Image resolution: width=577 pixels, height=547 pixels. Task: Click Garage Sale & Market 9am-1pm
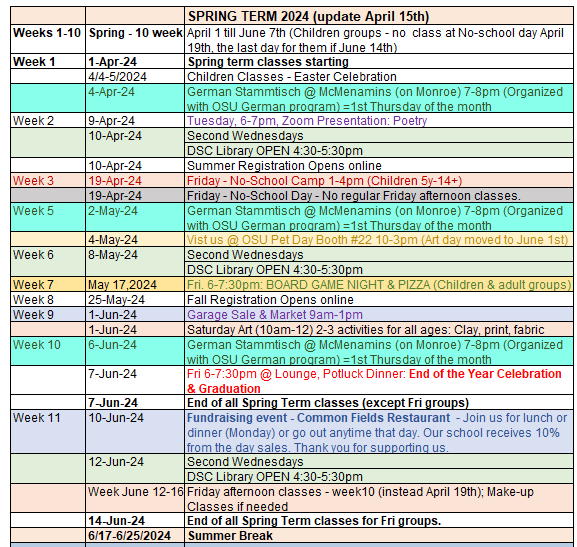coord(275,315)
